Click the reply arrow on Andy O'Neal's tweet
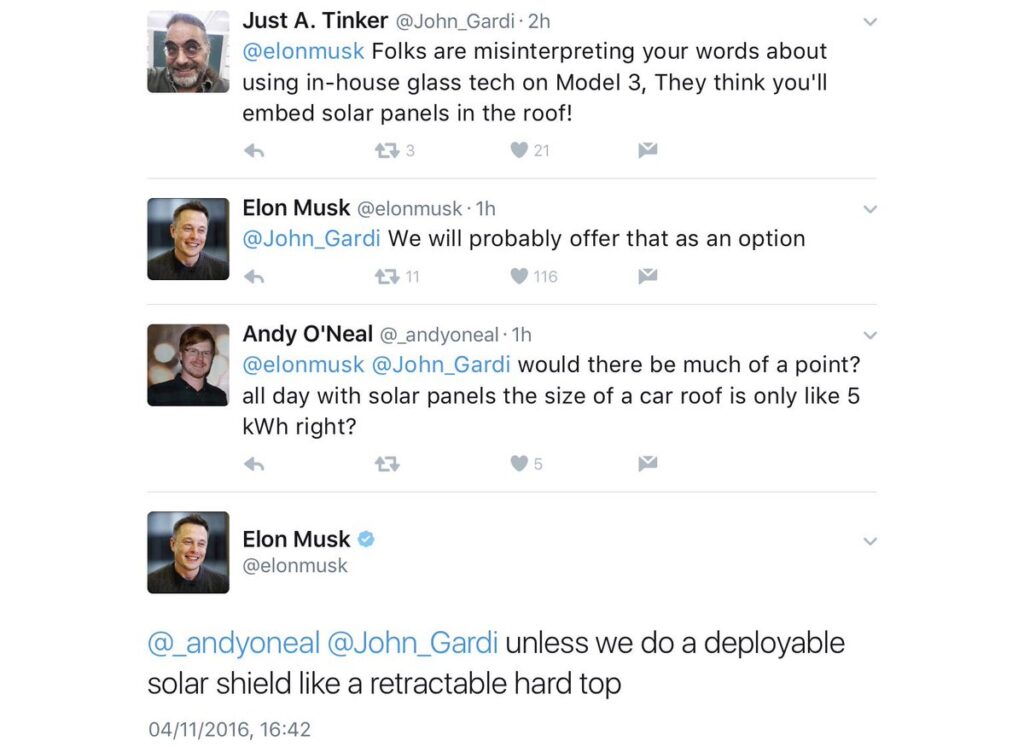 pyautogui.click(x=253, y=463)
